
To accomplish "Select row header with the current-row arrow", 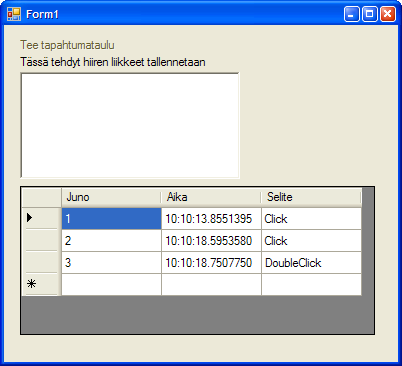I will tap(42, 218).
